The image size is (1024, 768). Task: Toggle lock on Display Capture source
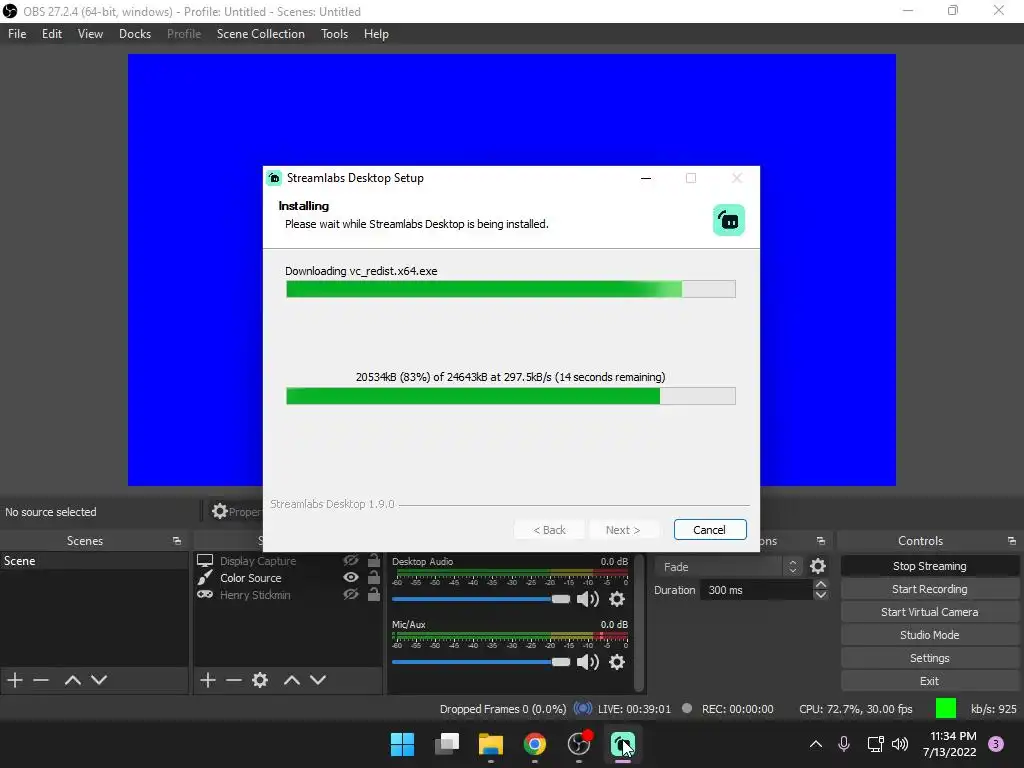tap(374, 560)
